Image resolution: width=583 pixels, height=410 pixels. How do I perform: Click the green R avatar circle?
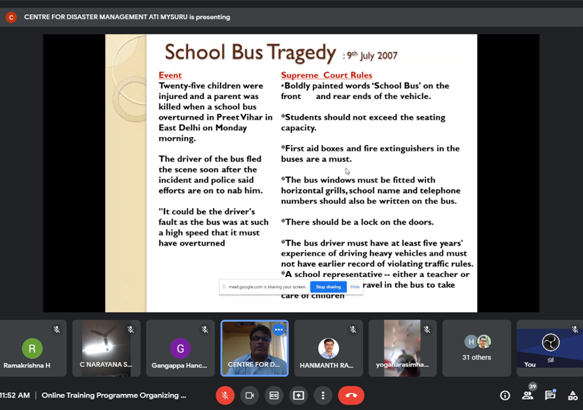[32, 348]
